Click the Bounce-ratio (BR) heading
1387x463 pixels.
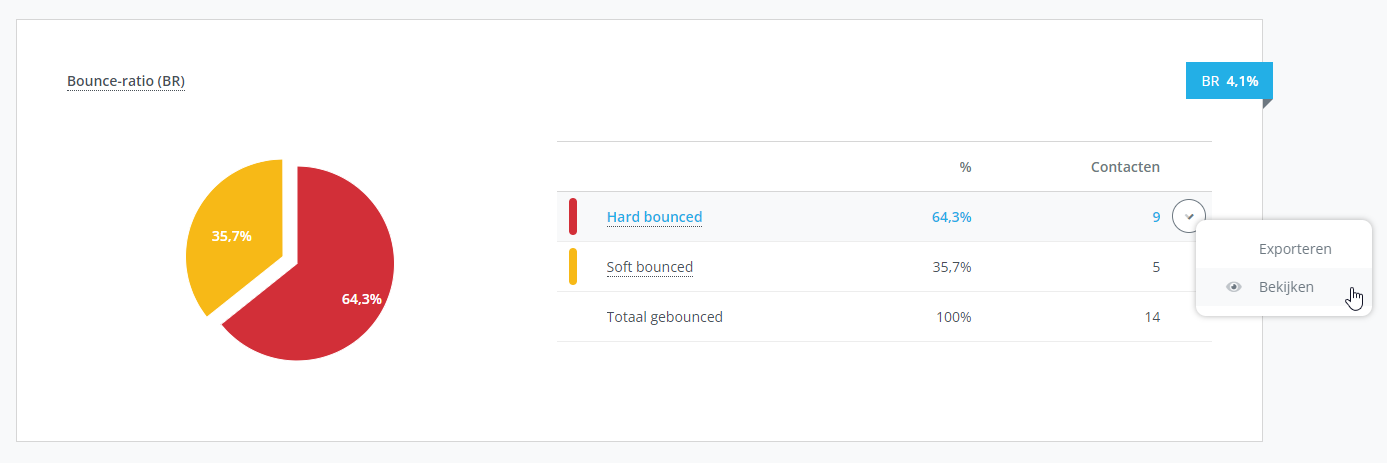(x=126, y=81)
